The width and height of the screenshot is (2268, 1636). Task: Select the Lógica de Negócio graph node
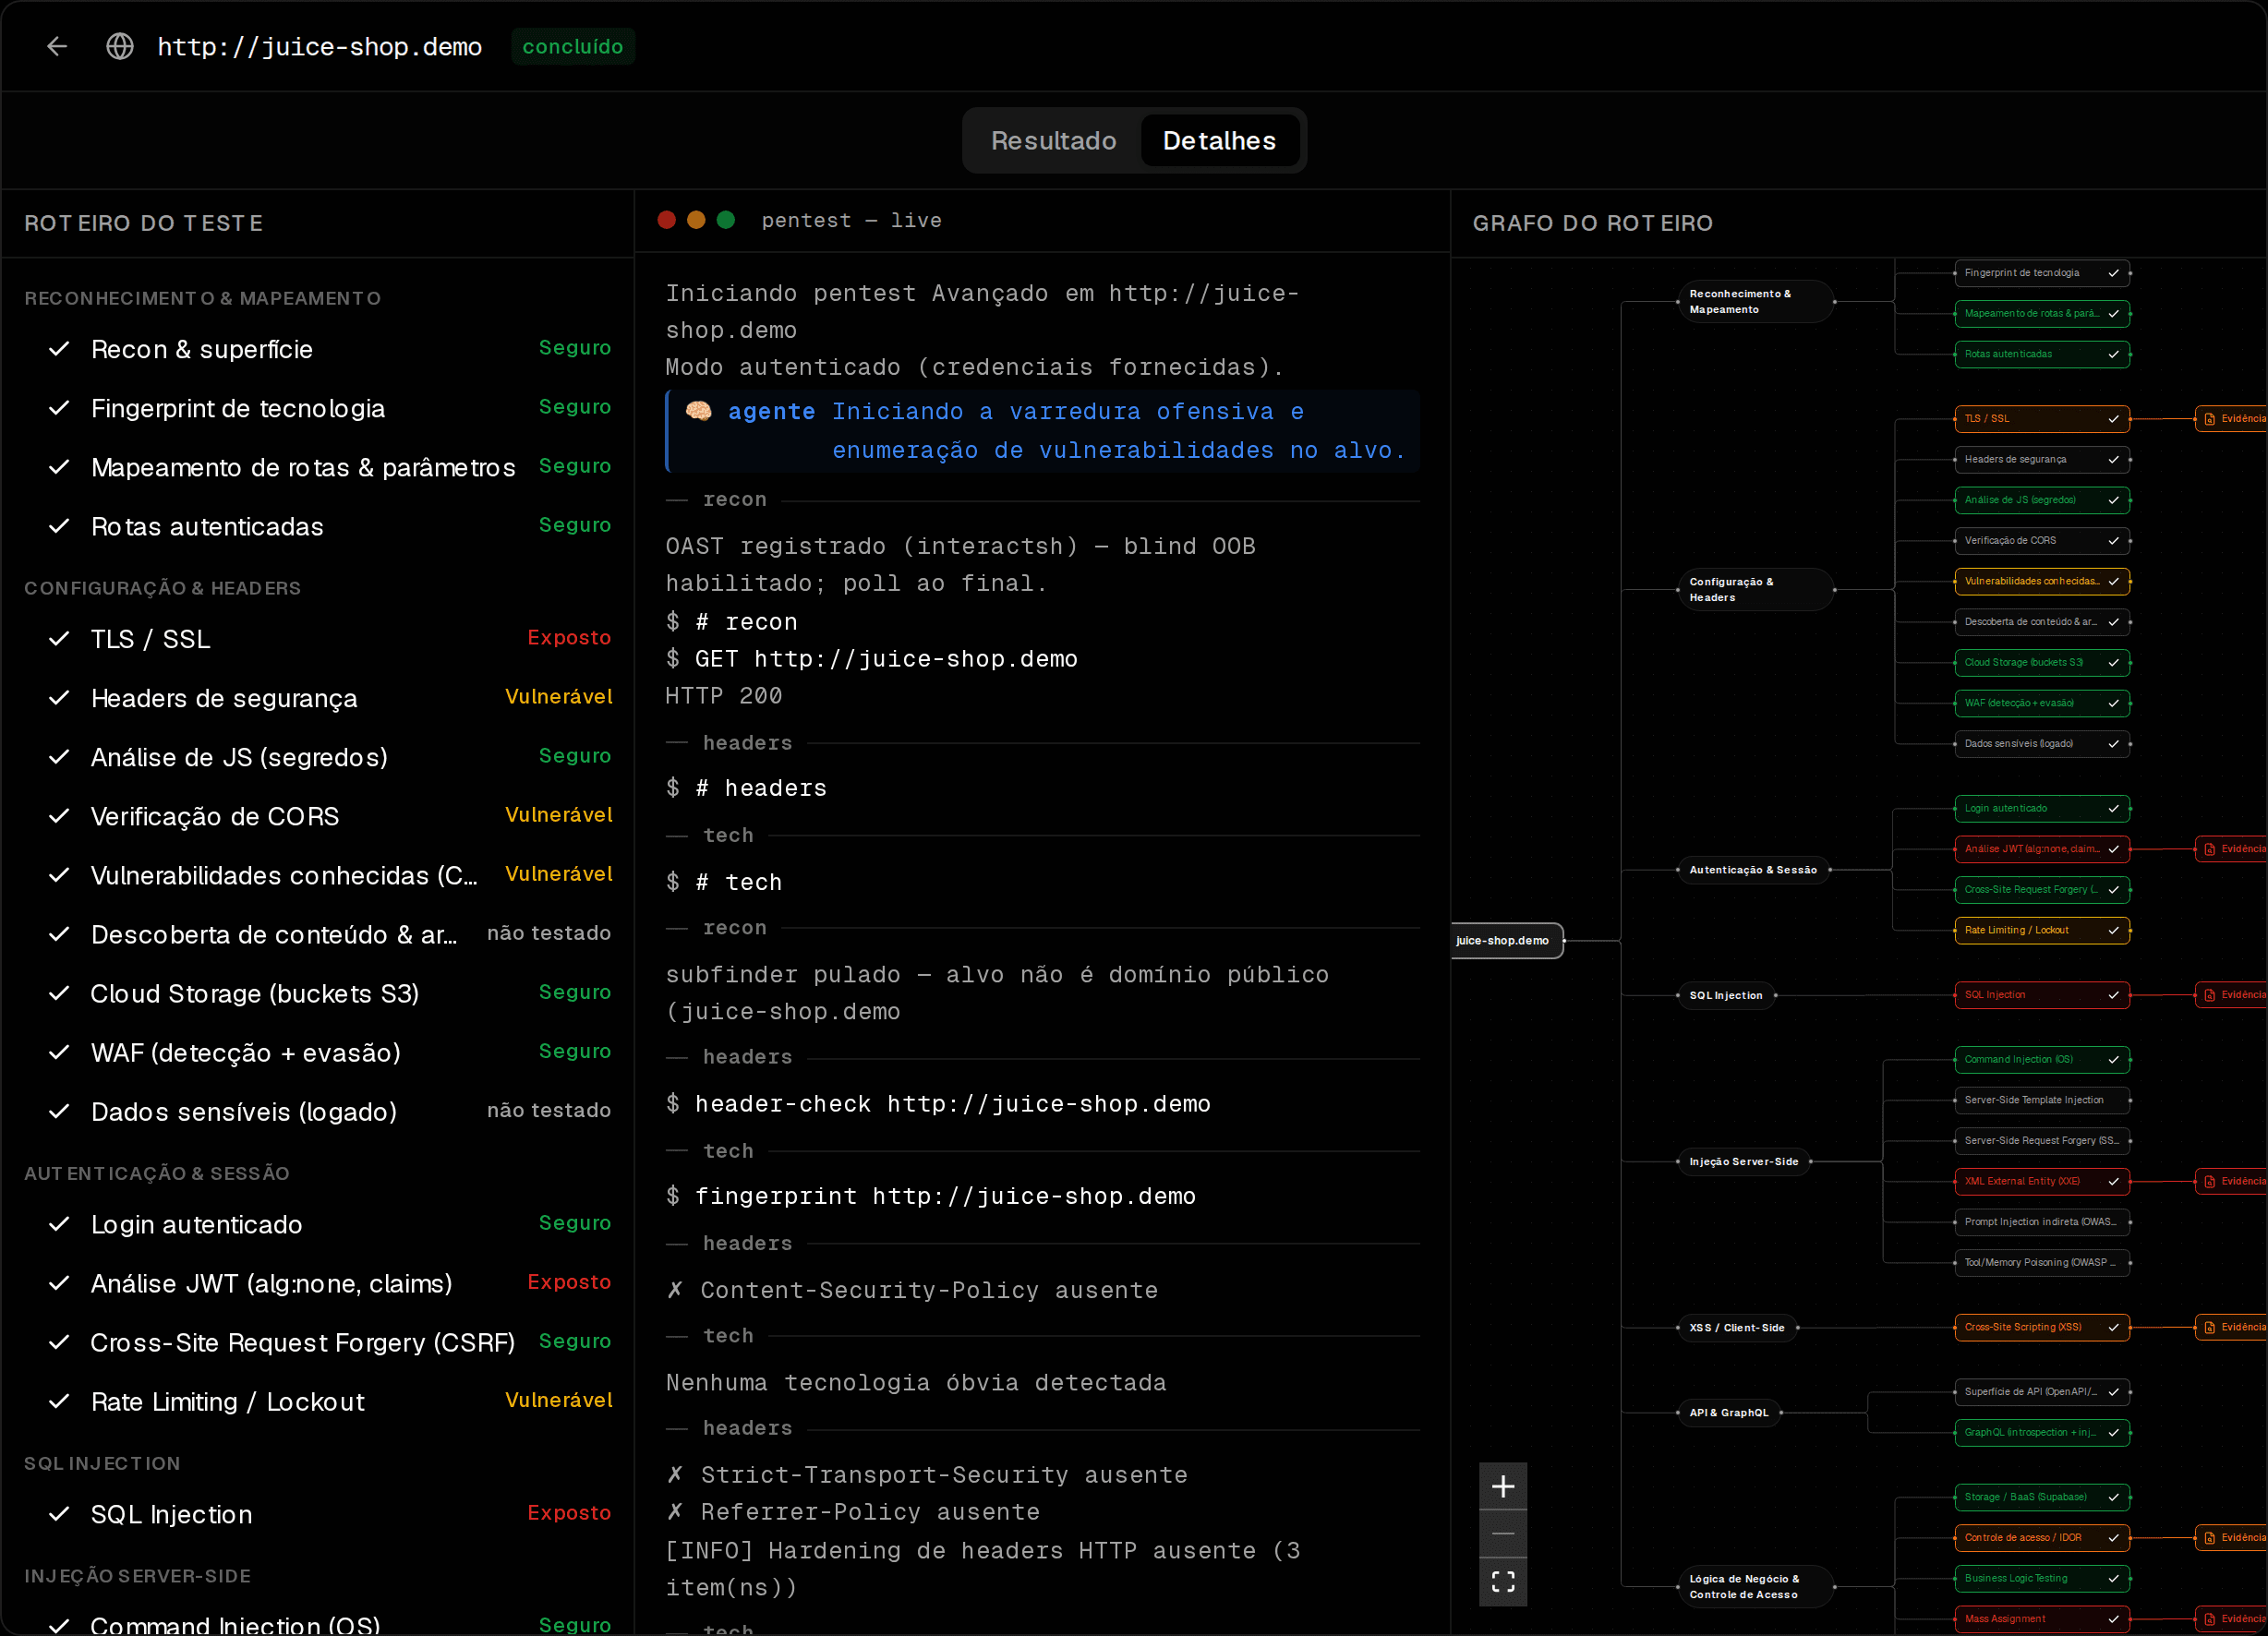1755,1586
